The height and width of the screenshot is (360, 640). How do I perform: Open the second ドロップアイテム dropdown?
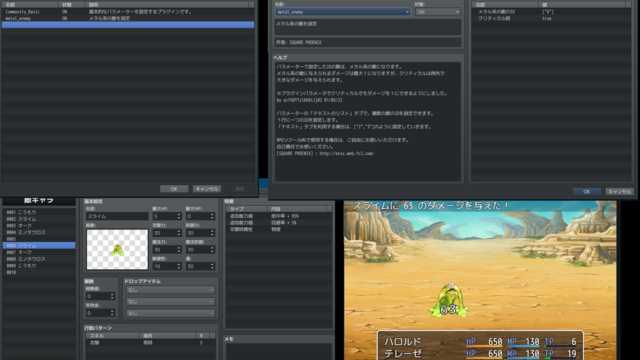170,302
